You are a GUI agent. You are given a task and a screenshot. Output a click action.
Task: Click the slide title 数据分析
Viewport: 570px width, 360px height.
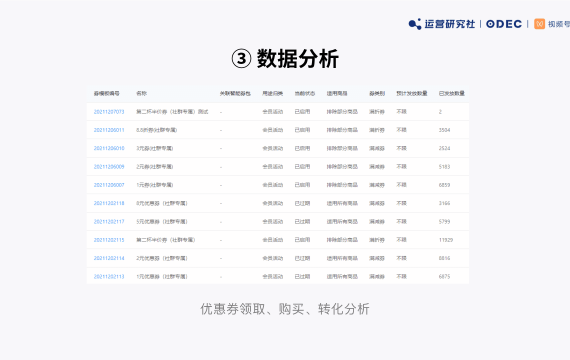tap(297, 59)
